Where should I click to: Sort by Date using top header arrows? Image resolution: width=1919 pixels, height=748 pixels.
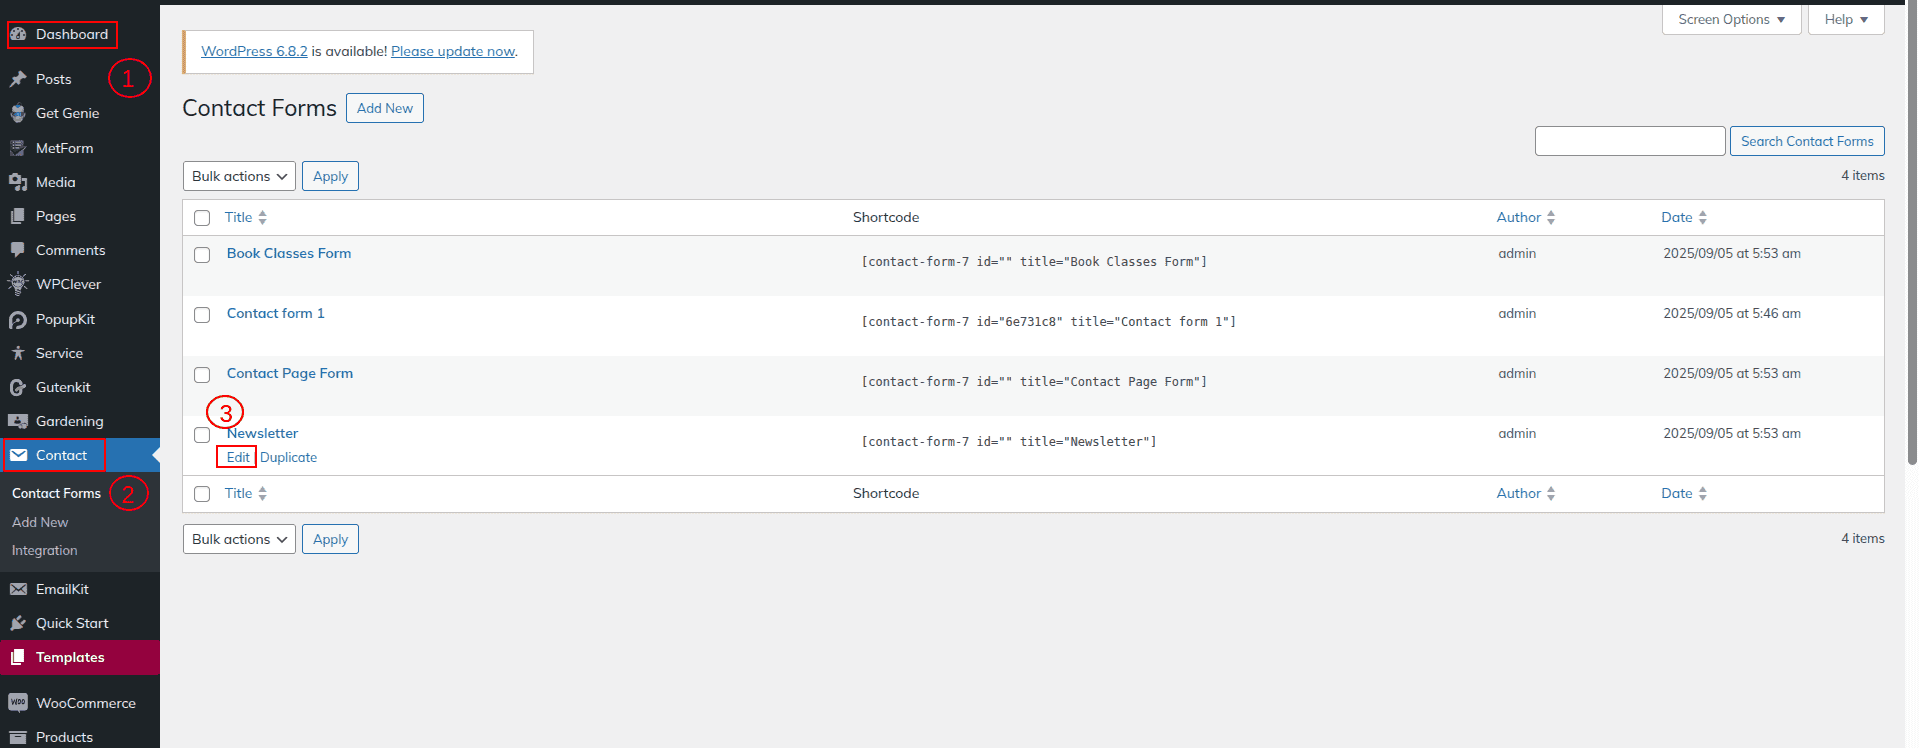1703,217
